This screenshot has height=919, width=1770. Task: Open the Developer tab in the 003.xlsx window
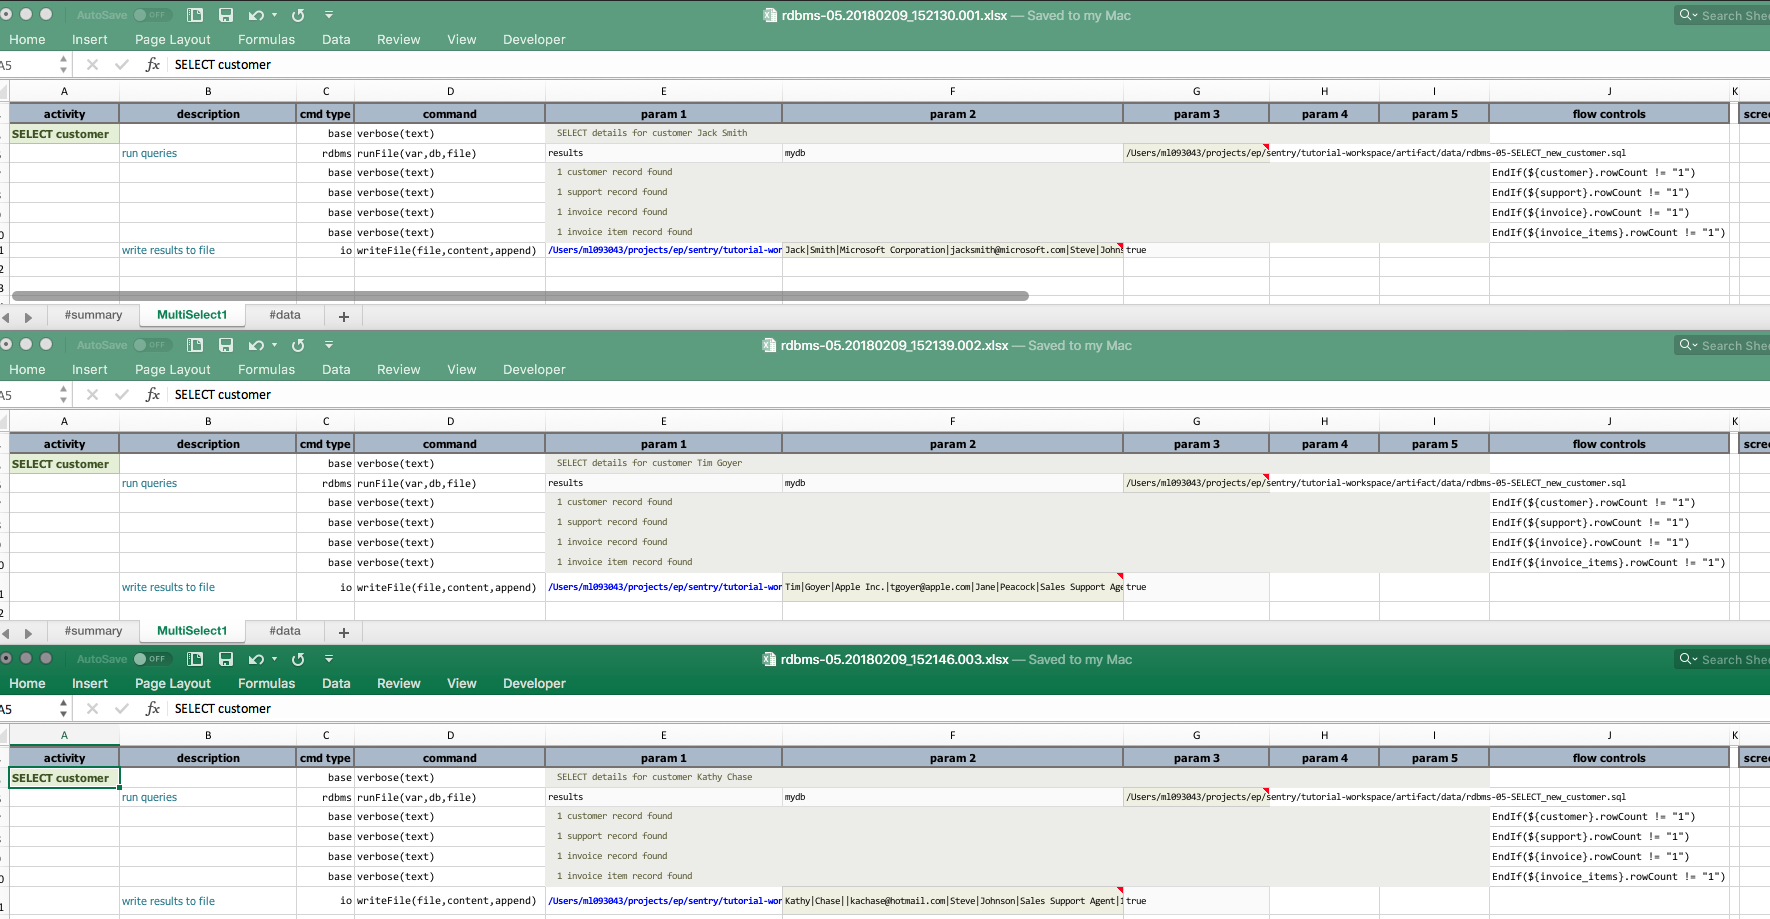click(x=534, y=683)
